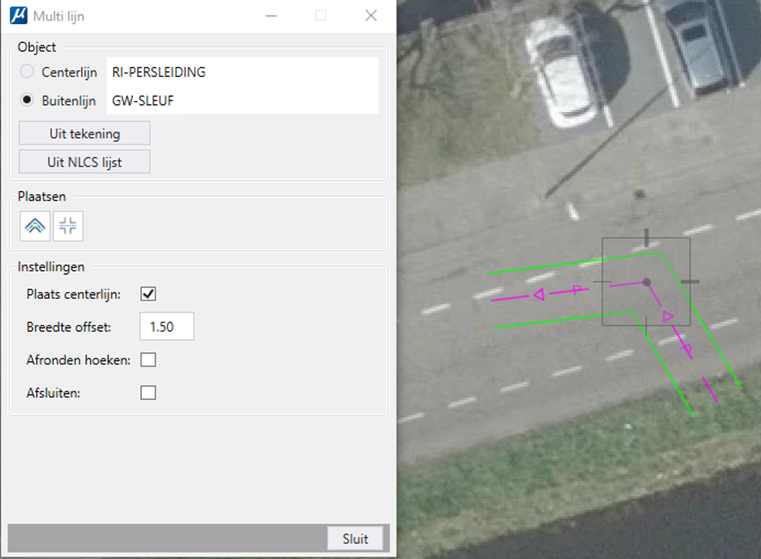Toggle the Plaats centerlijn checkbox
The width and height of the screenshot is (761, 559).
click(148, 294)
